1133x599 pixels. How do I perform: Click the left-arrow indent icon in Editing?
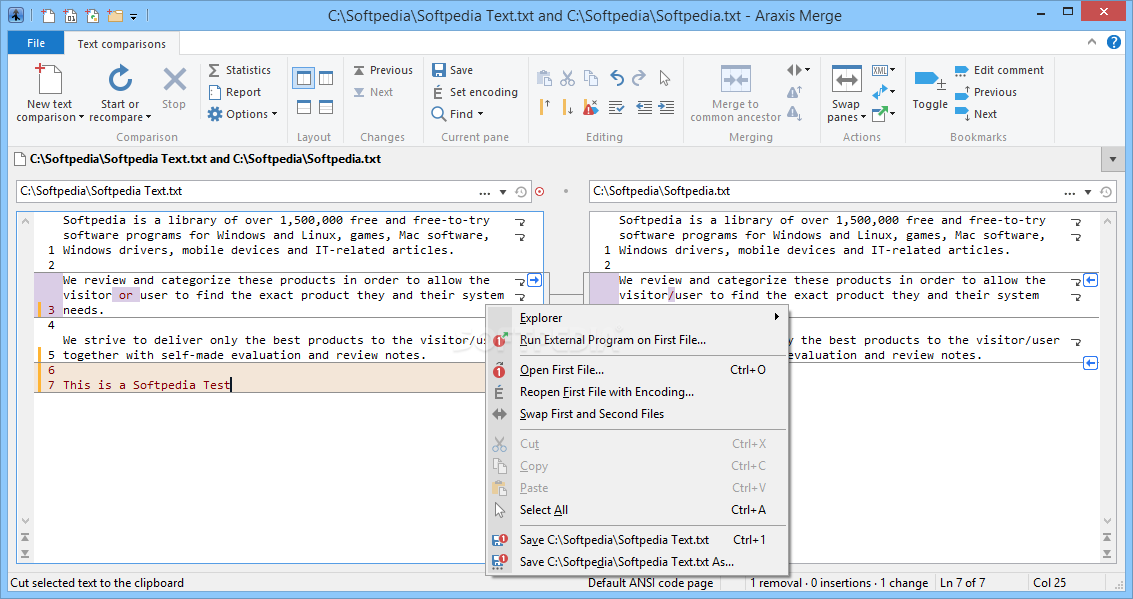coord(643,108)
